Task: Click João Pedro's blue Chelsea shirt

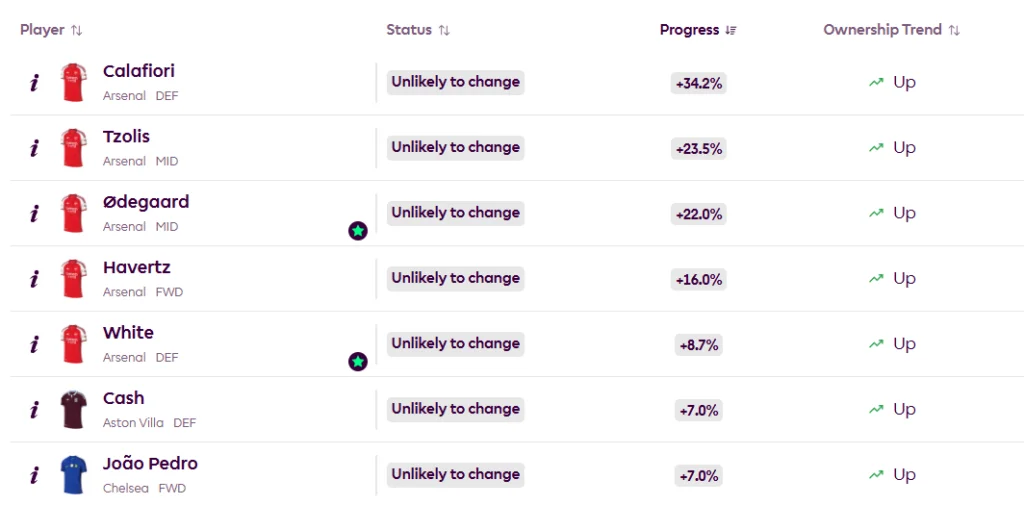Action: pyautogui.click(x=73, y=475)
